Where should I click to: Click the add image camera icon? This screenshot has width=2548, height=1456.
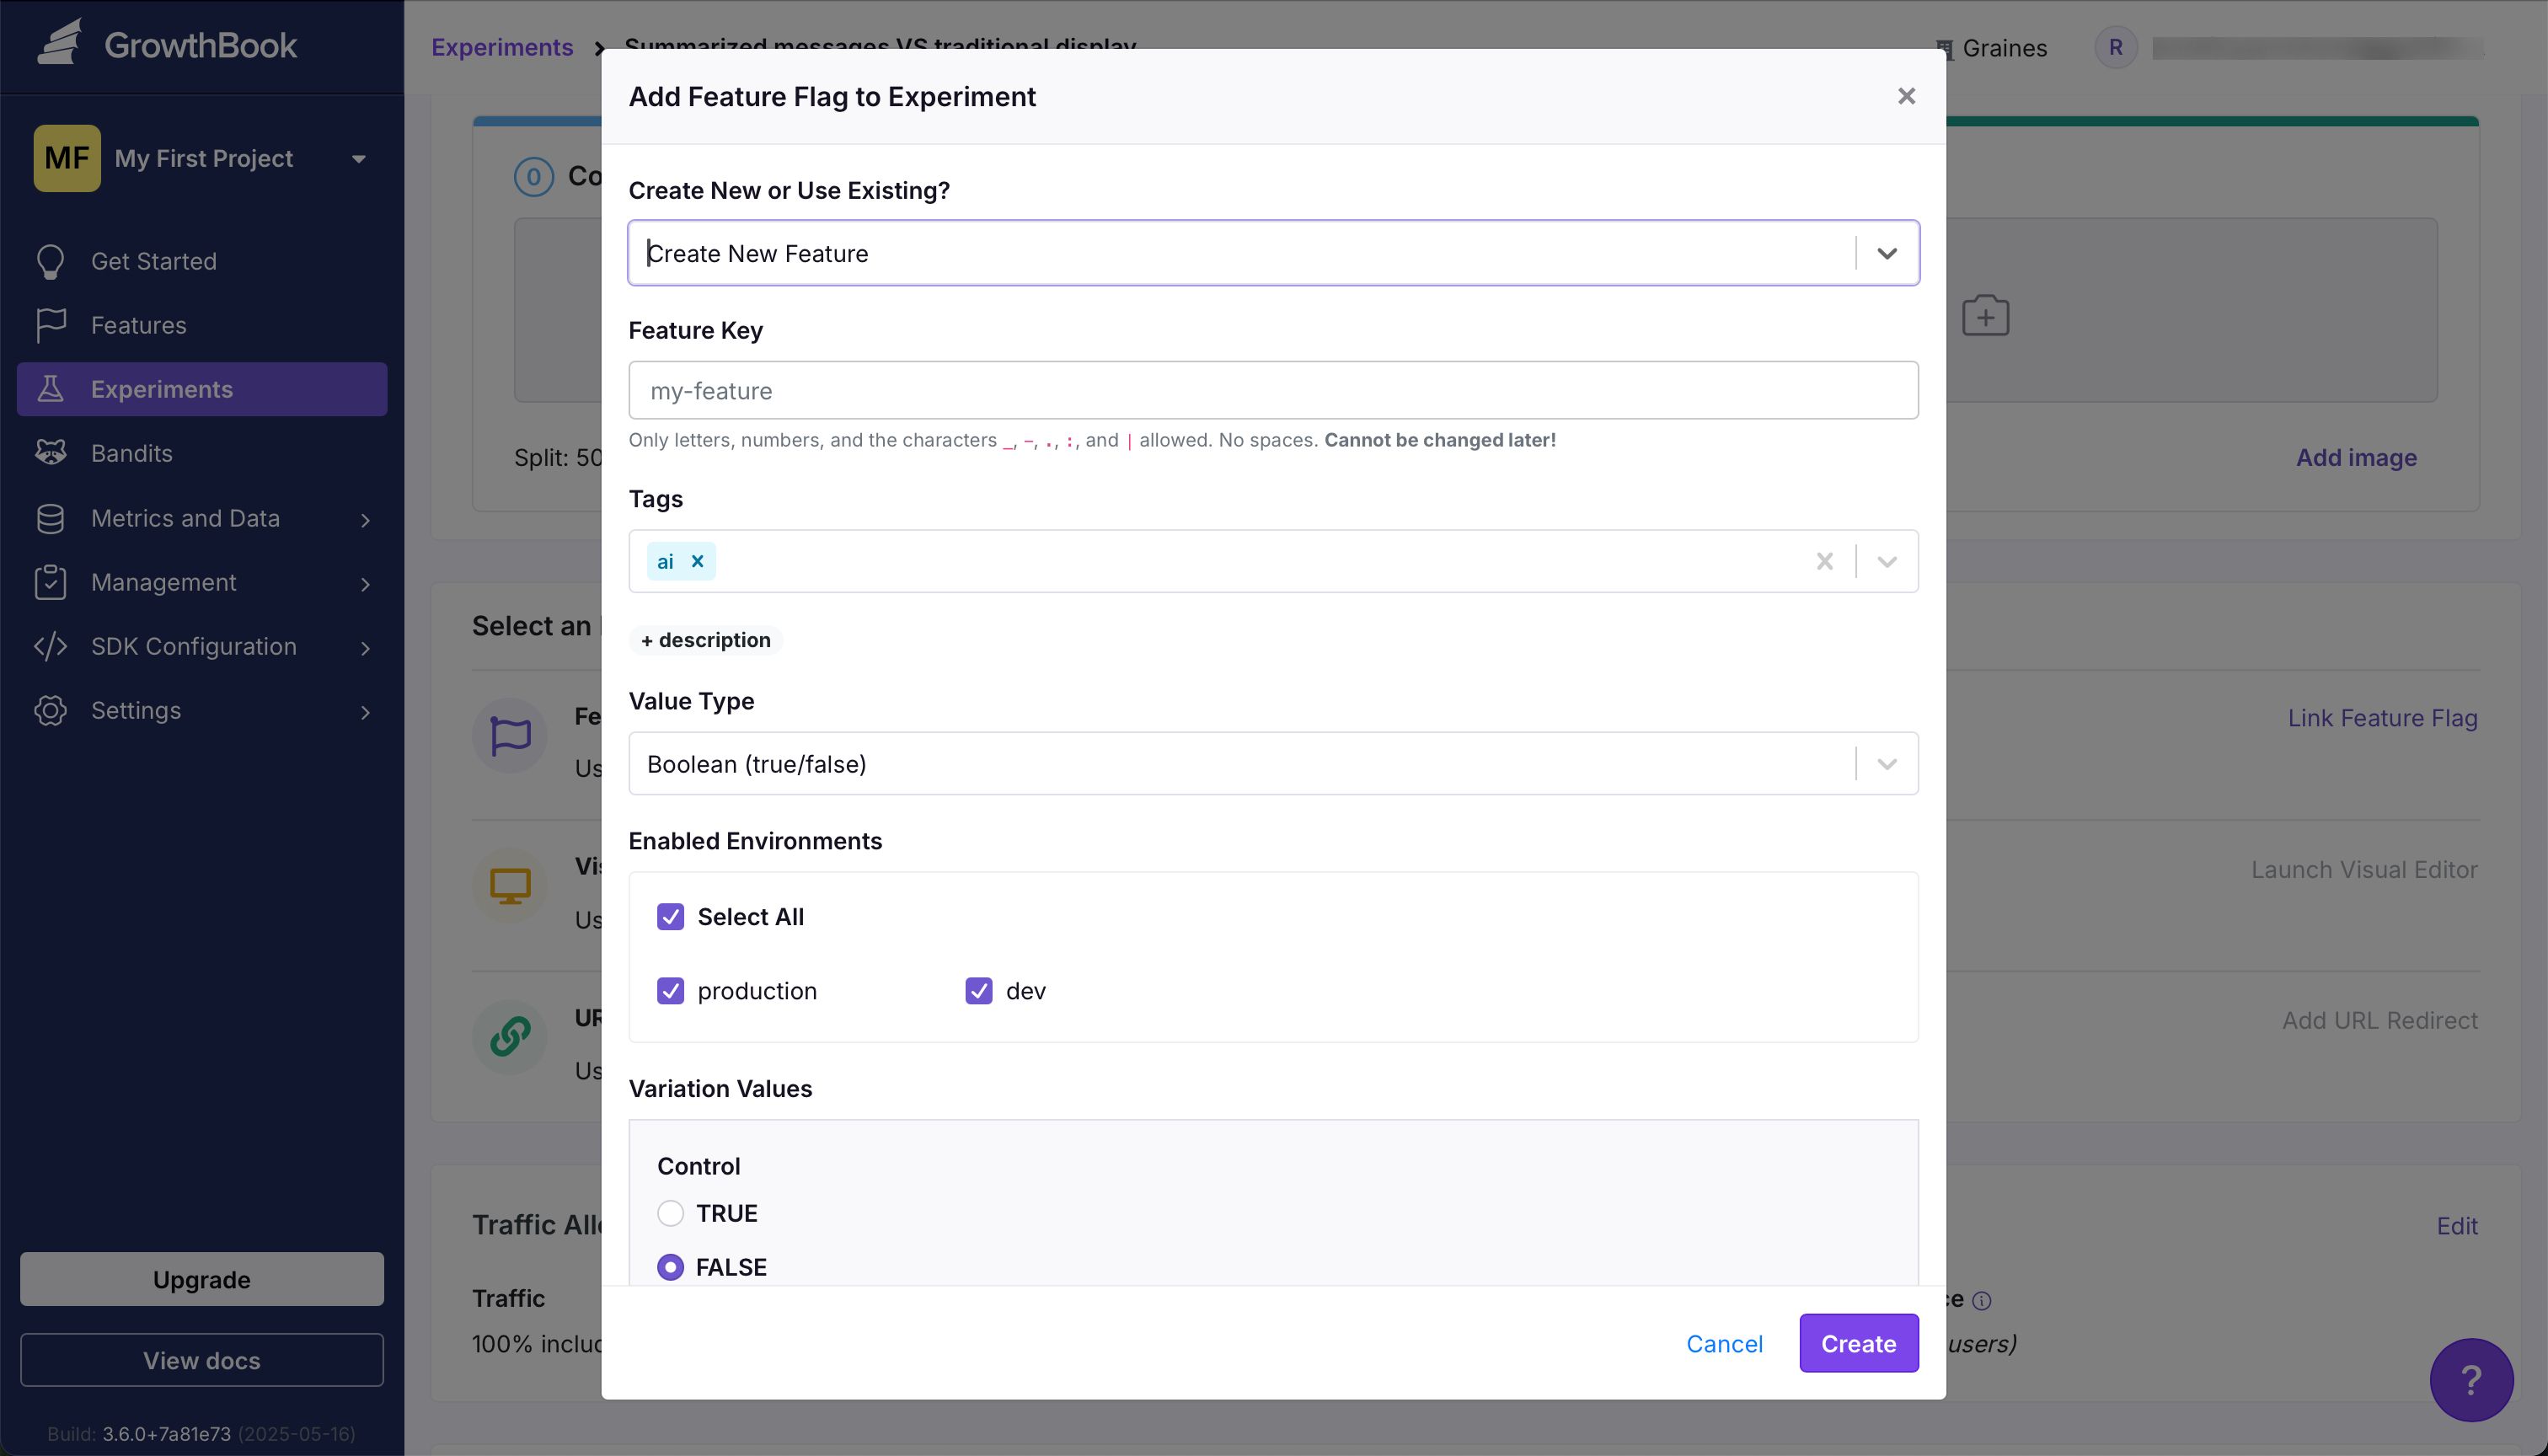click(x=1985, y=316)
